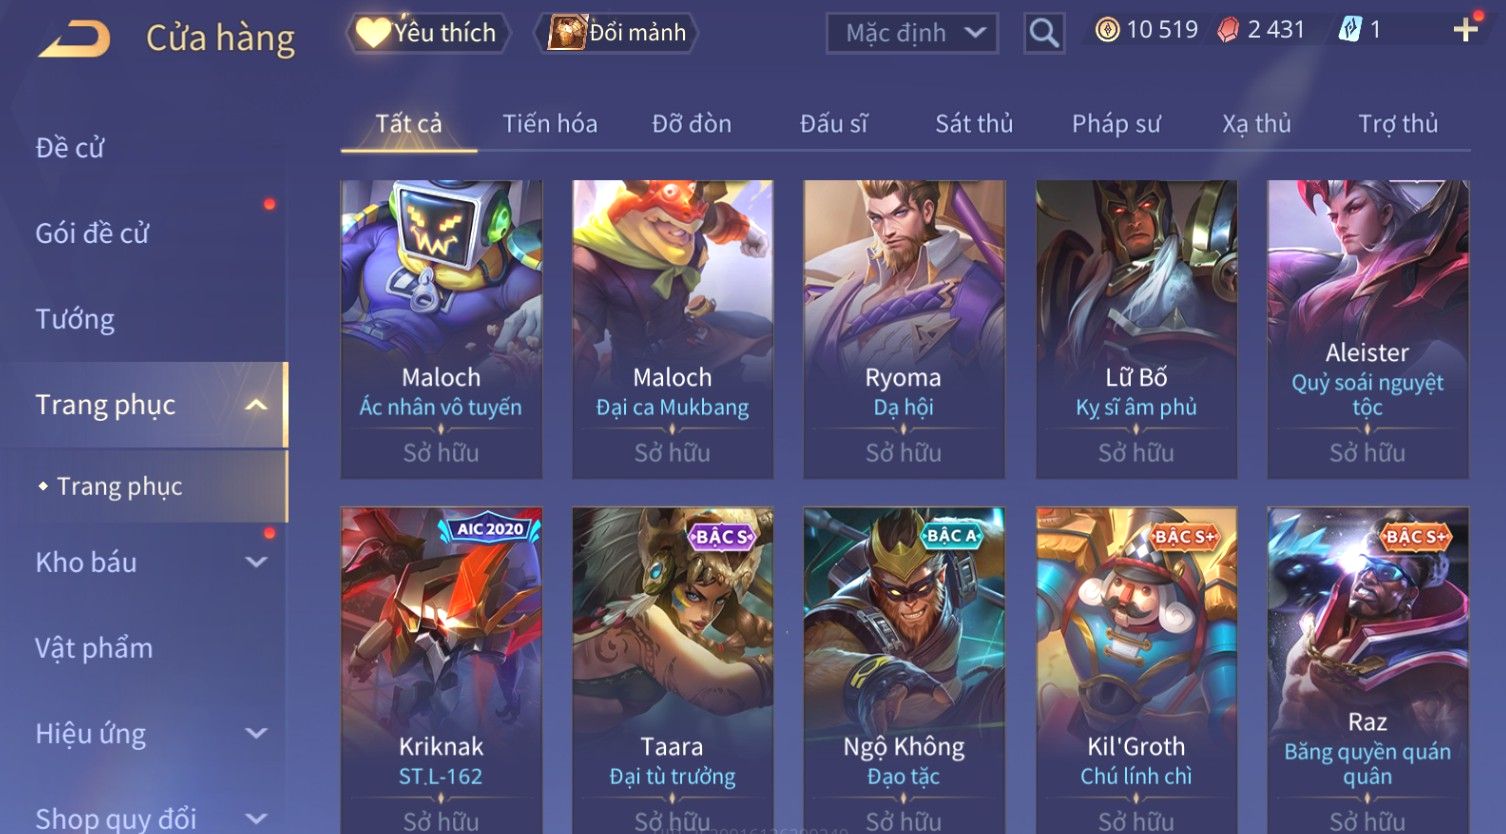Open Đổi mảnh shard exchange
Image resolution: width=1506 pixels, height=834 pixels.
(616, 33)
